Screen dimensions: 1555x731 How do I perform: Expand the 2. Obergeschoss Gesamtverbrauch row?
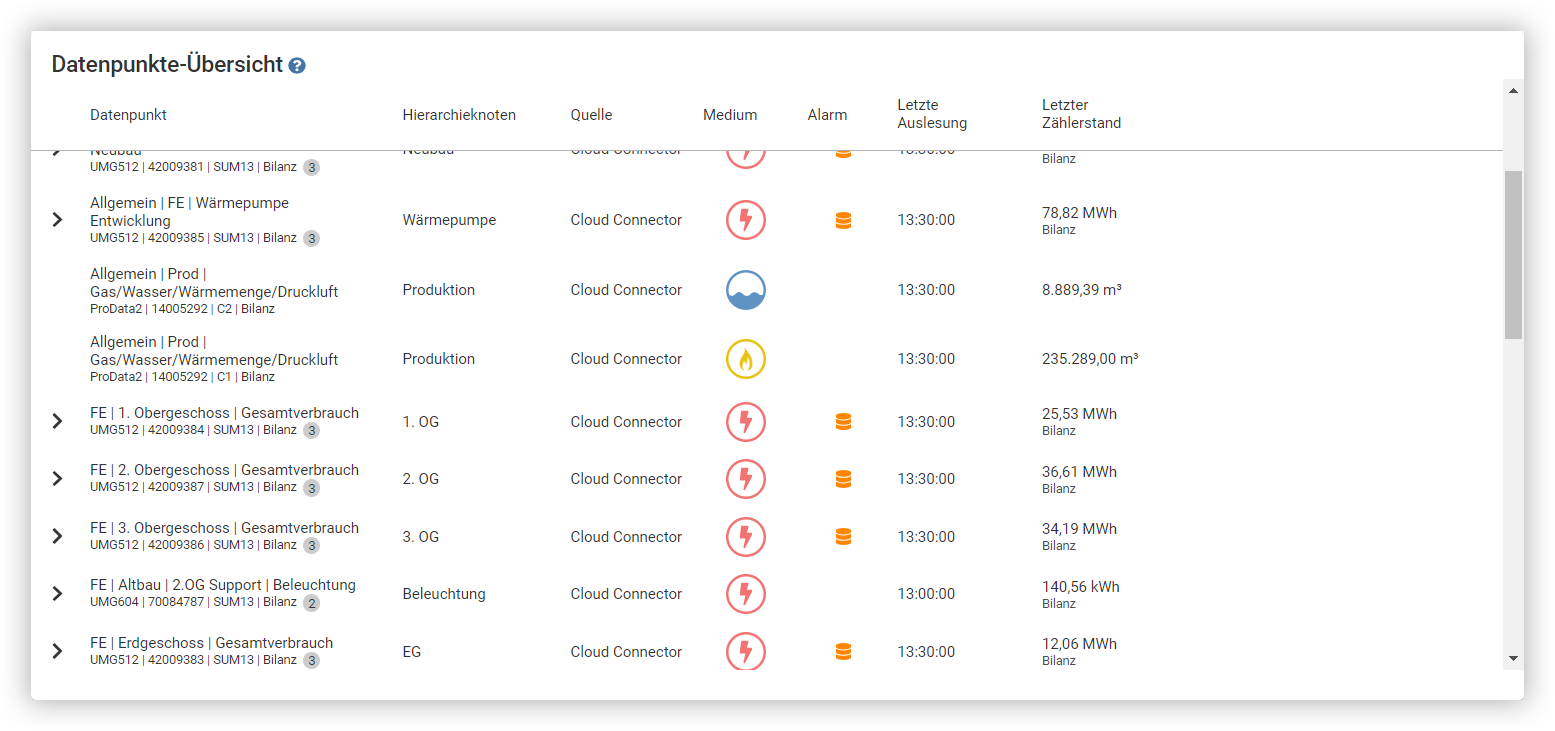[57, 479]
